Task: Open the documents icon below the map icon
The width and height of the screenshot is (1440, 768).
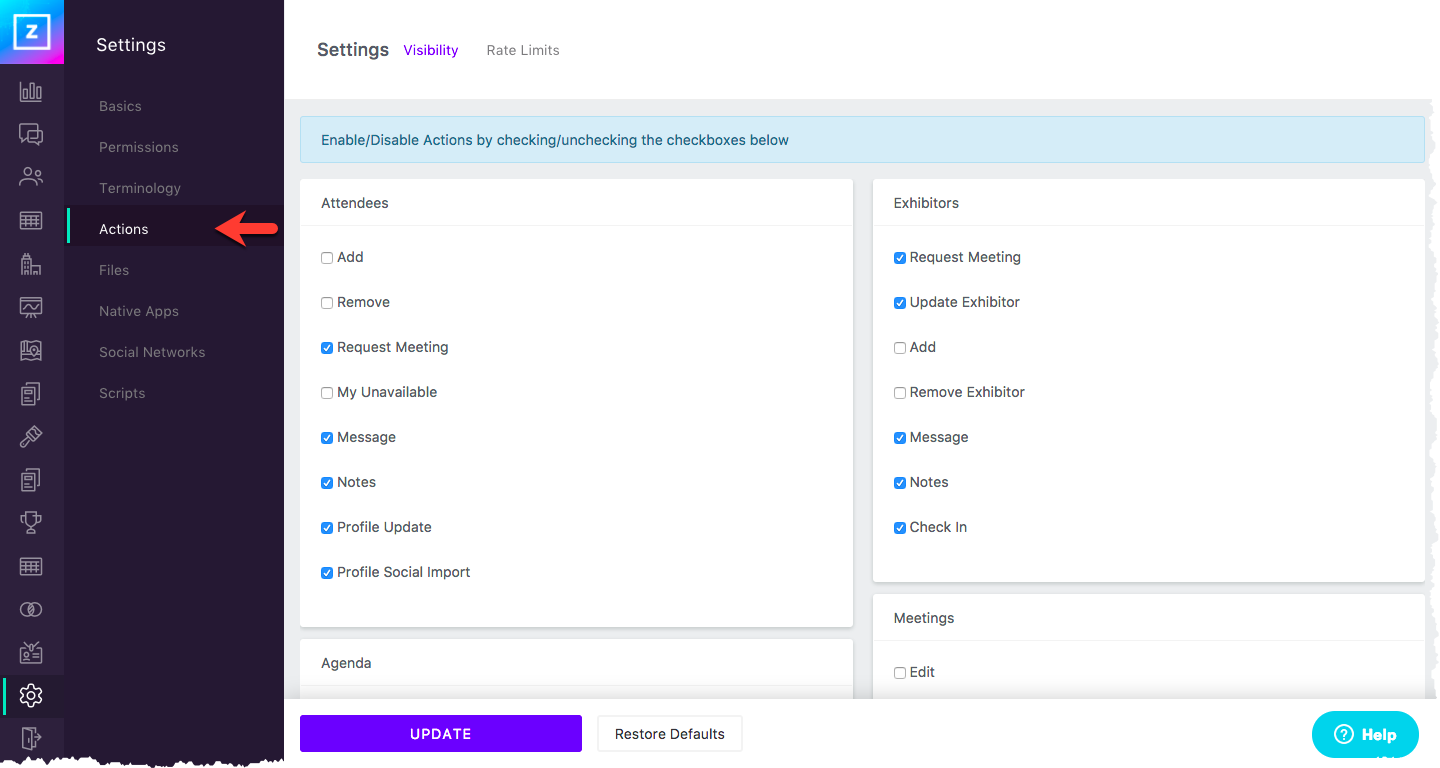Action: [31, 393]
